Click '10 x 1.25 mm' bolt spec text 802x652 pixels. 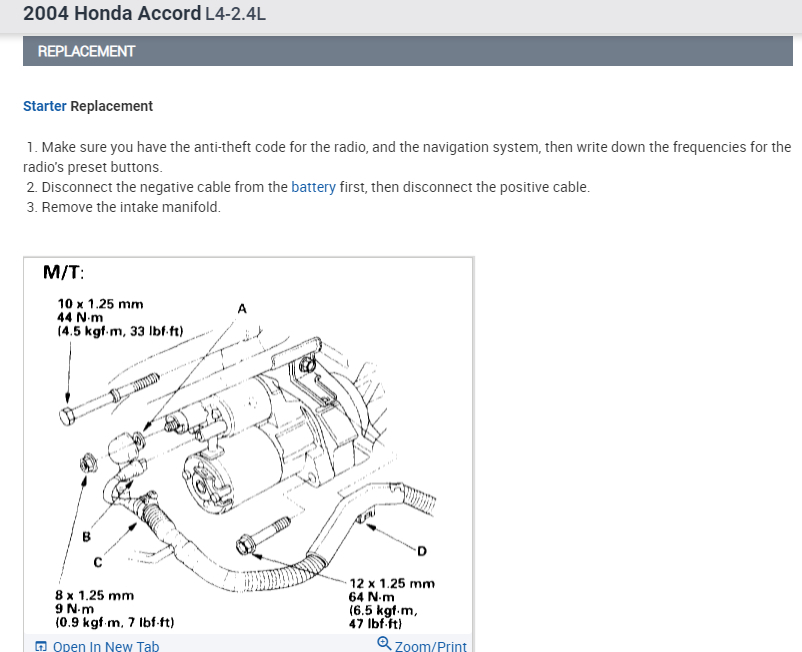coord(100,304)
